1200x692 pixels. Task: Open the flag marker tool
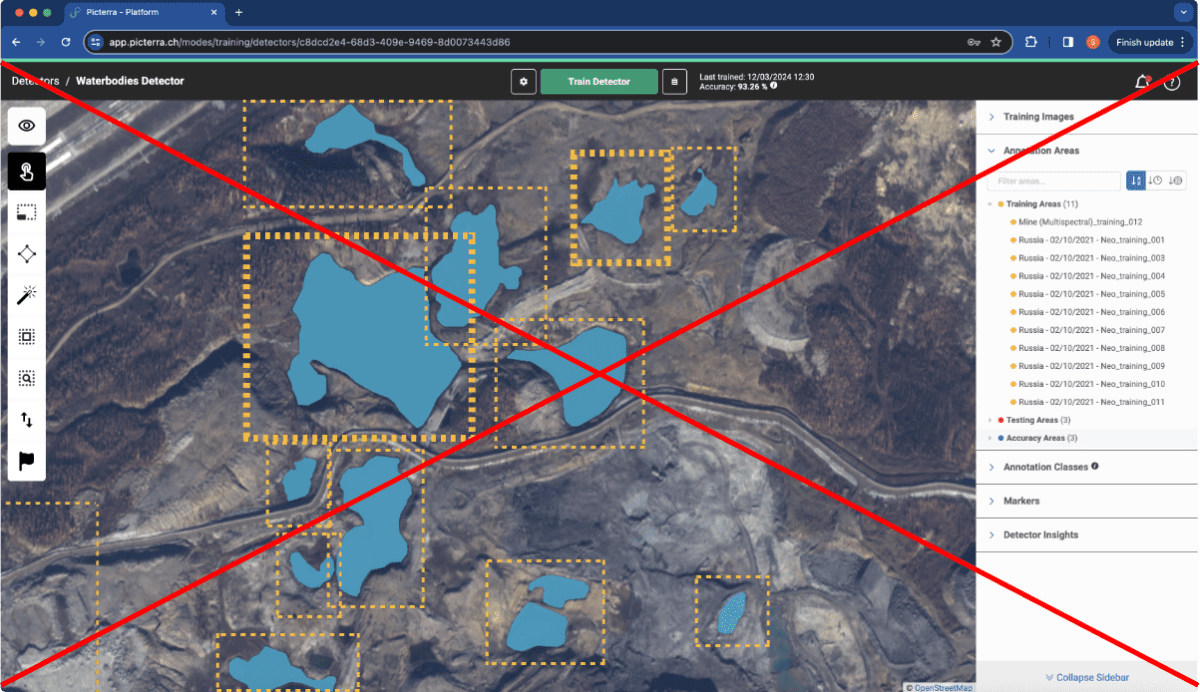[x=27, y=462]
